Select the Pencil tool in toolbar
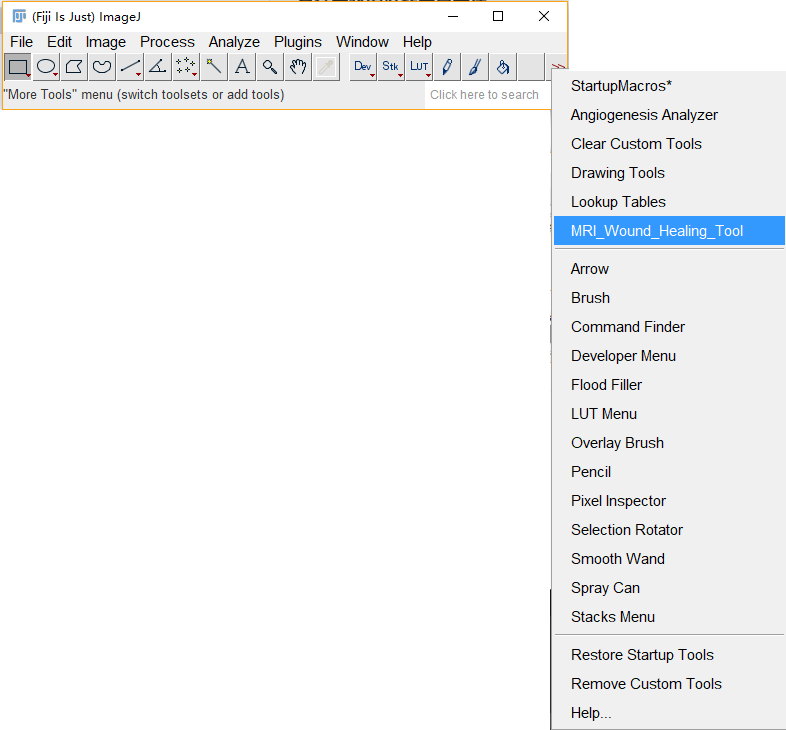This screenshot has width=786, height=730. pyautogui.click(x=447, y=67)
